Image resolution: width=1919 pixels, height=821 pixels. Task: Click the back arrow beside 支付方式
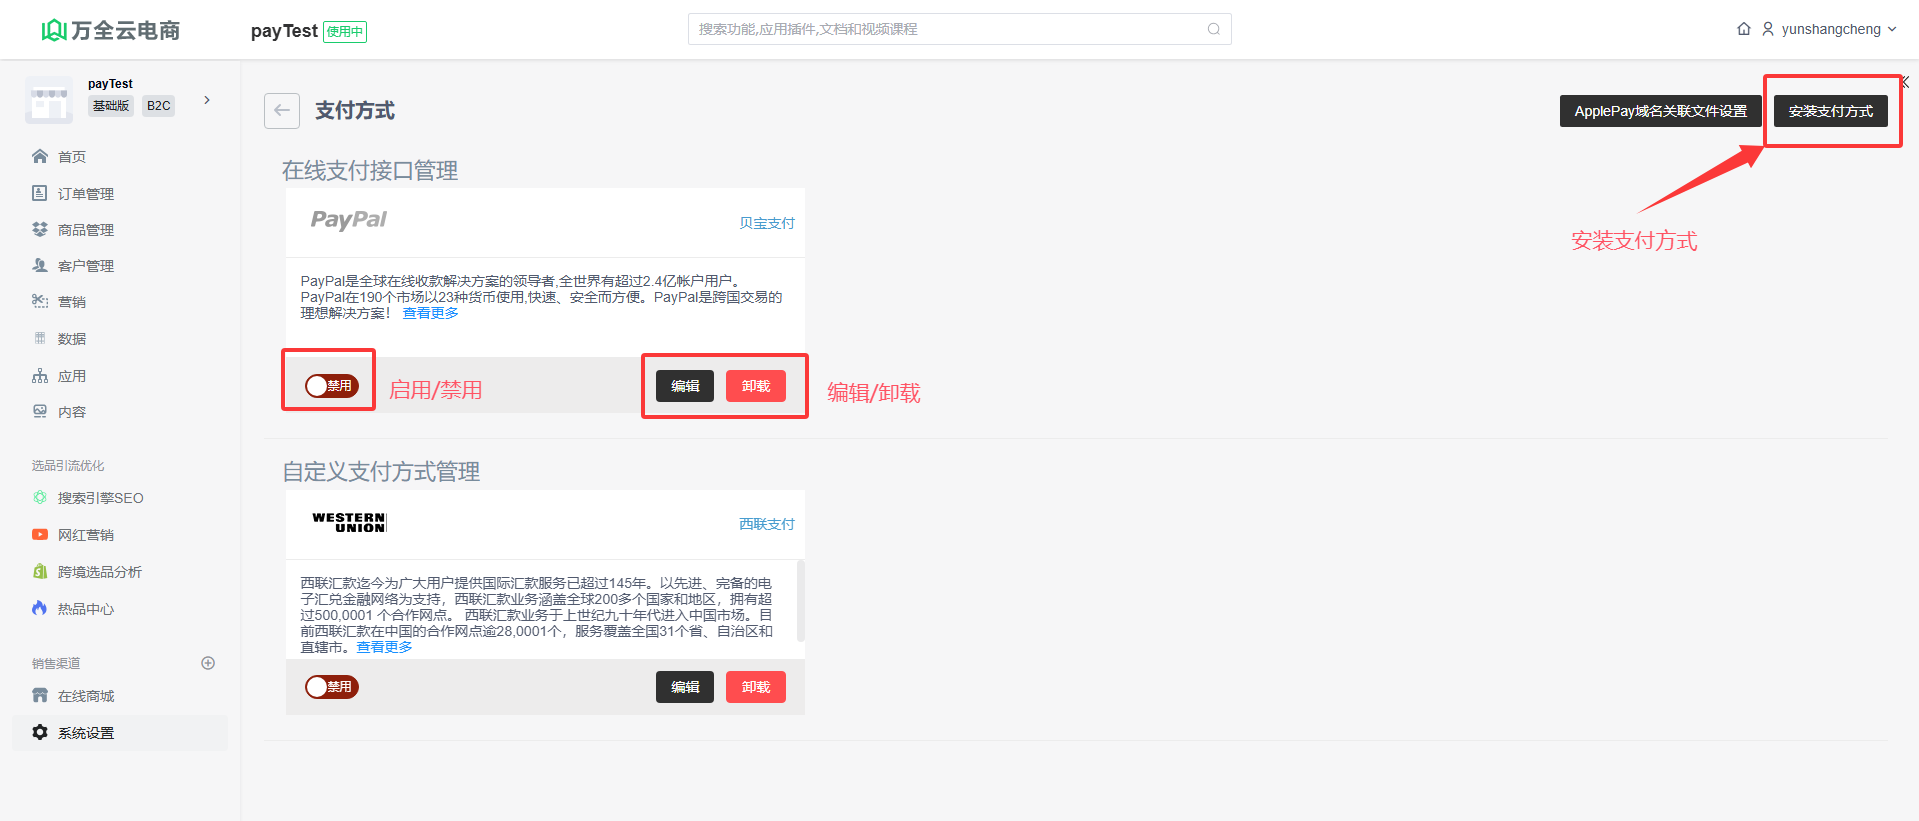coord(282,111)
